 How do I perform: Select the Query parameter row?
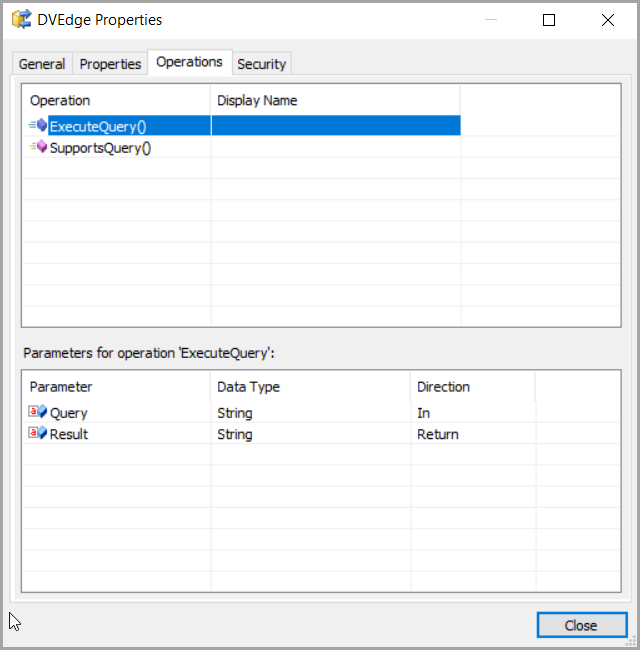[279, 413]
